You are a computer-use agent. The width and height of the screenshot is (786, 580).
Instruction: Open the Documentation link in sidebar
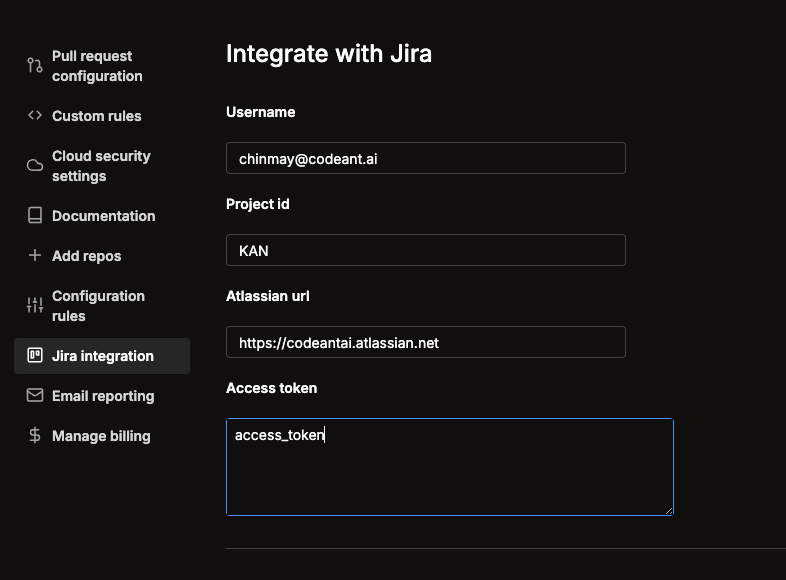tap(102, 216)
